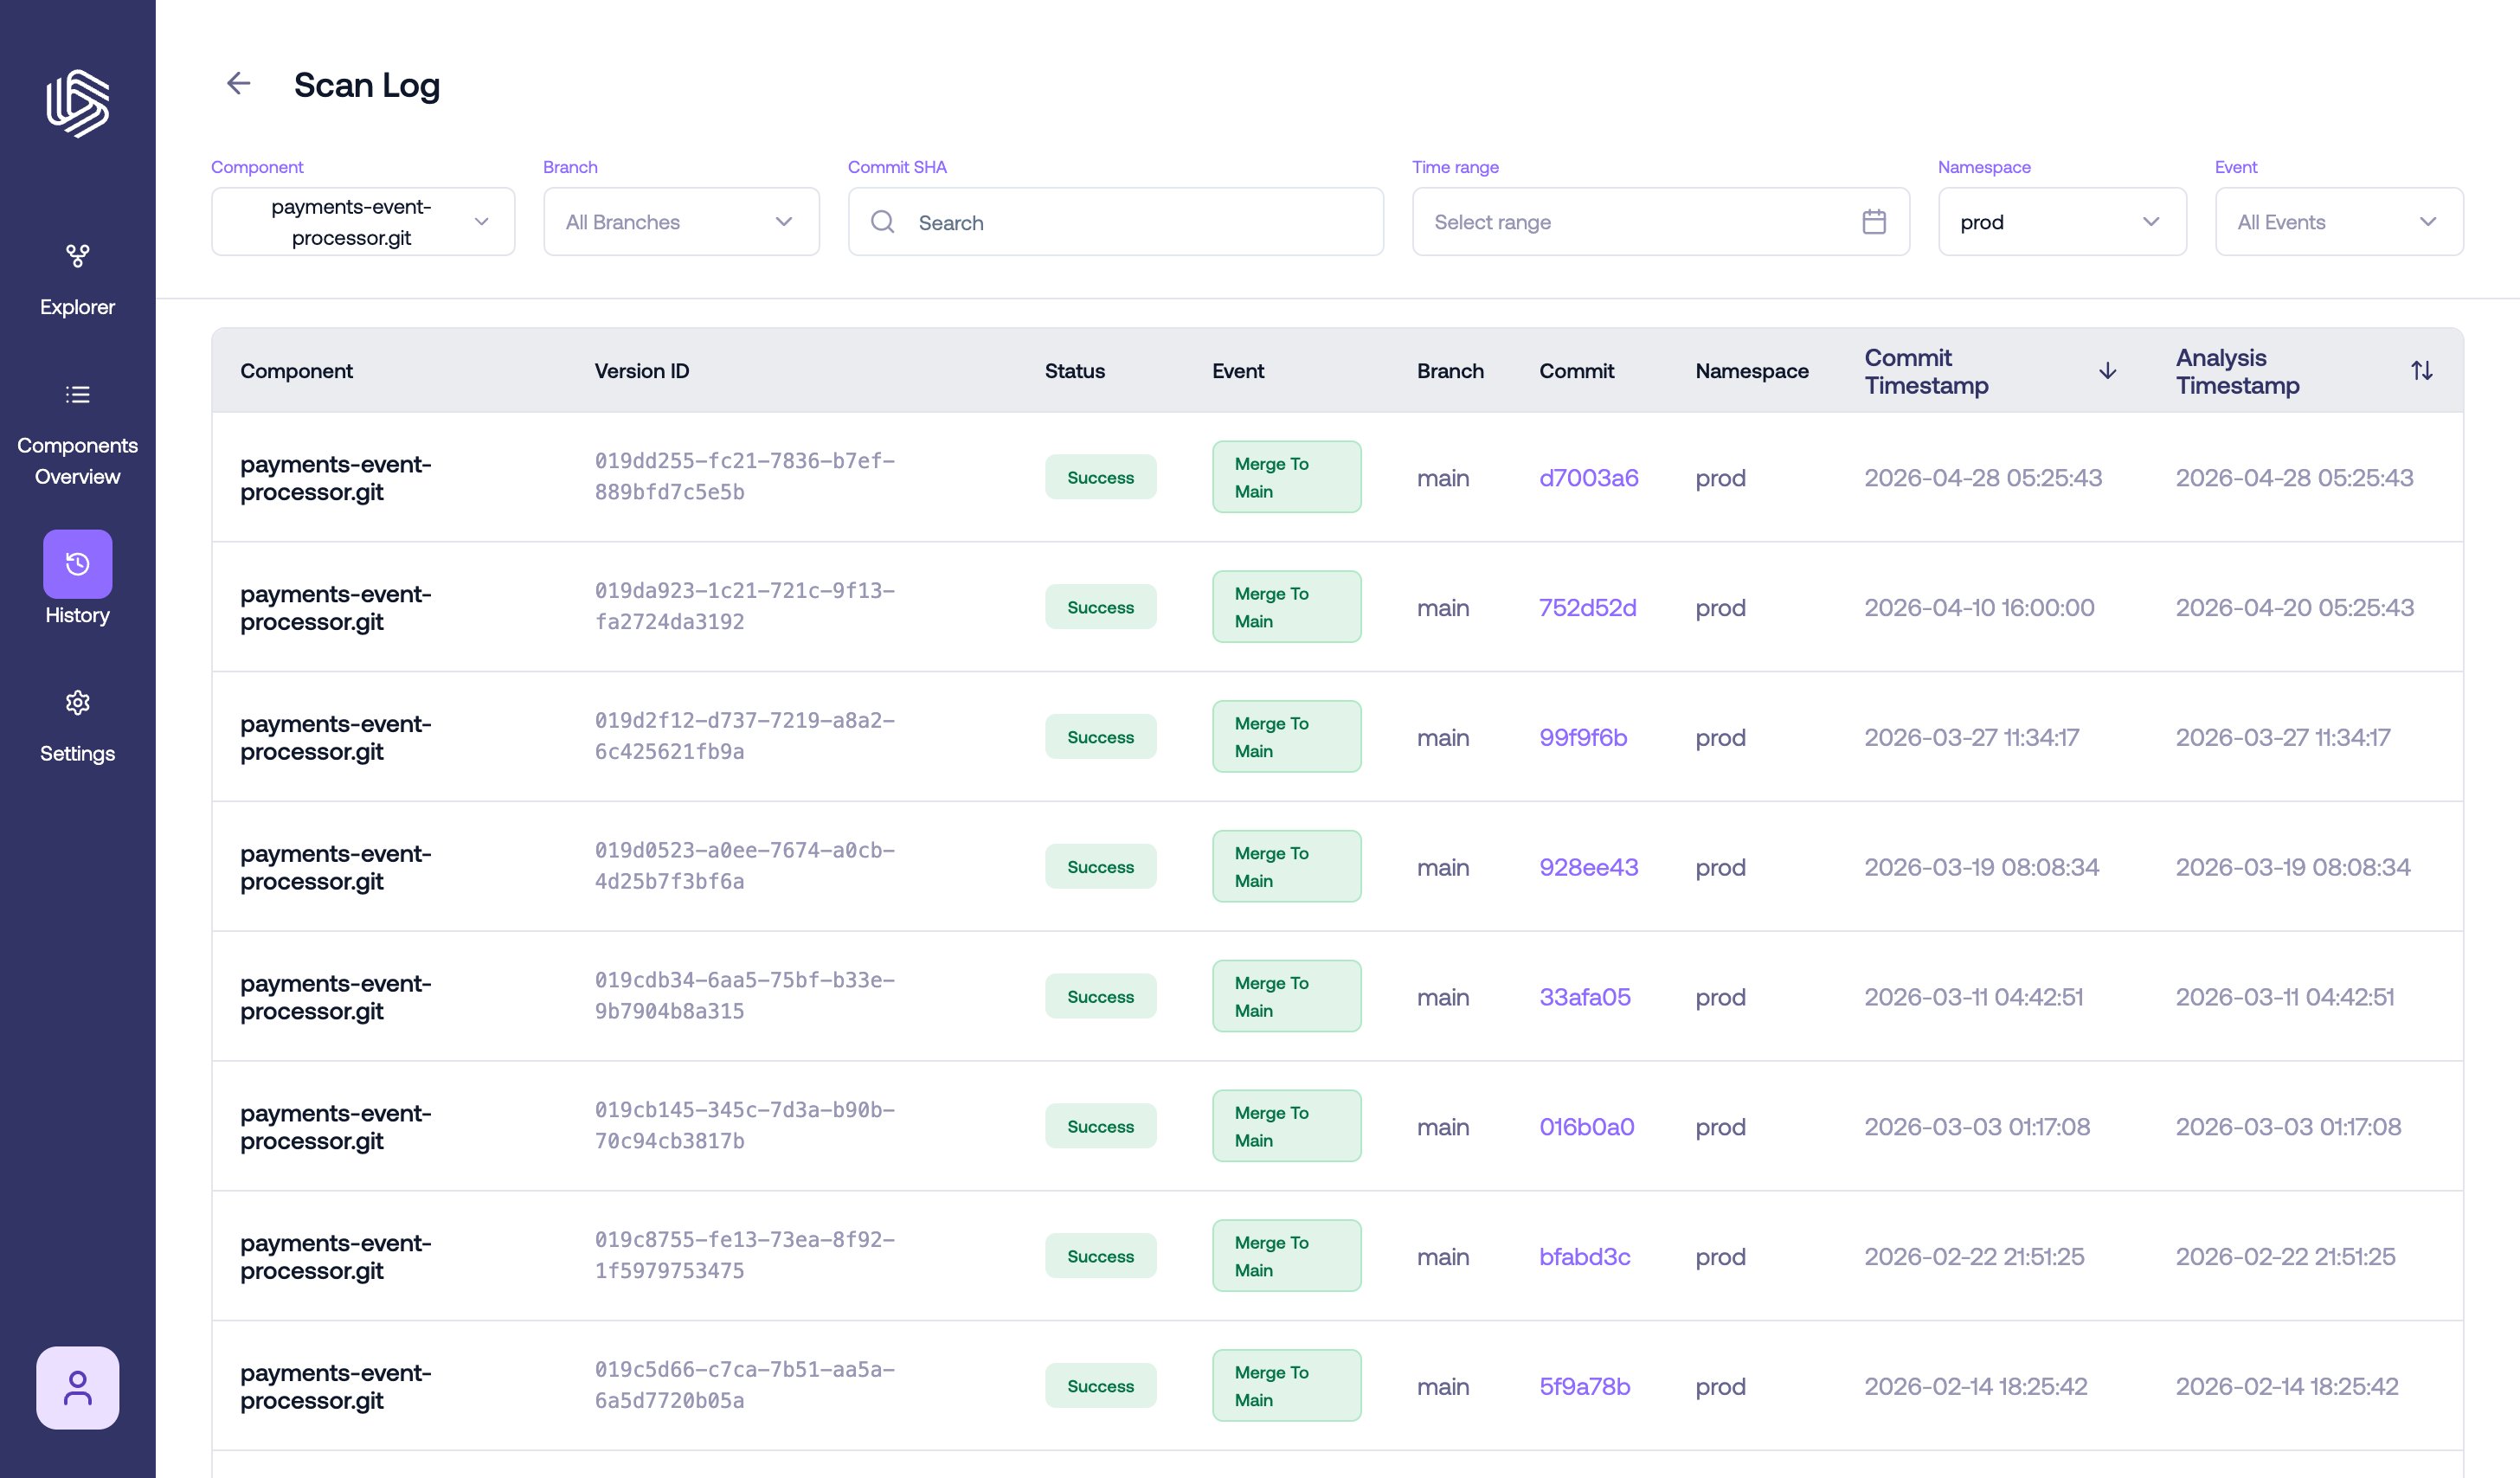Sort by Commit Timestamp down arrow
The image size is (2520, 1478).
tap(2107, 371)
